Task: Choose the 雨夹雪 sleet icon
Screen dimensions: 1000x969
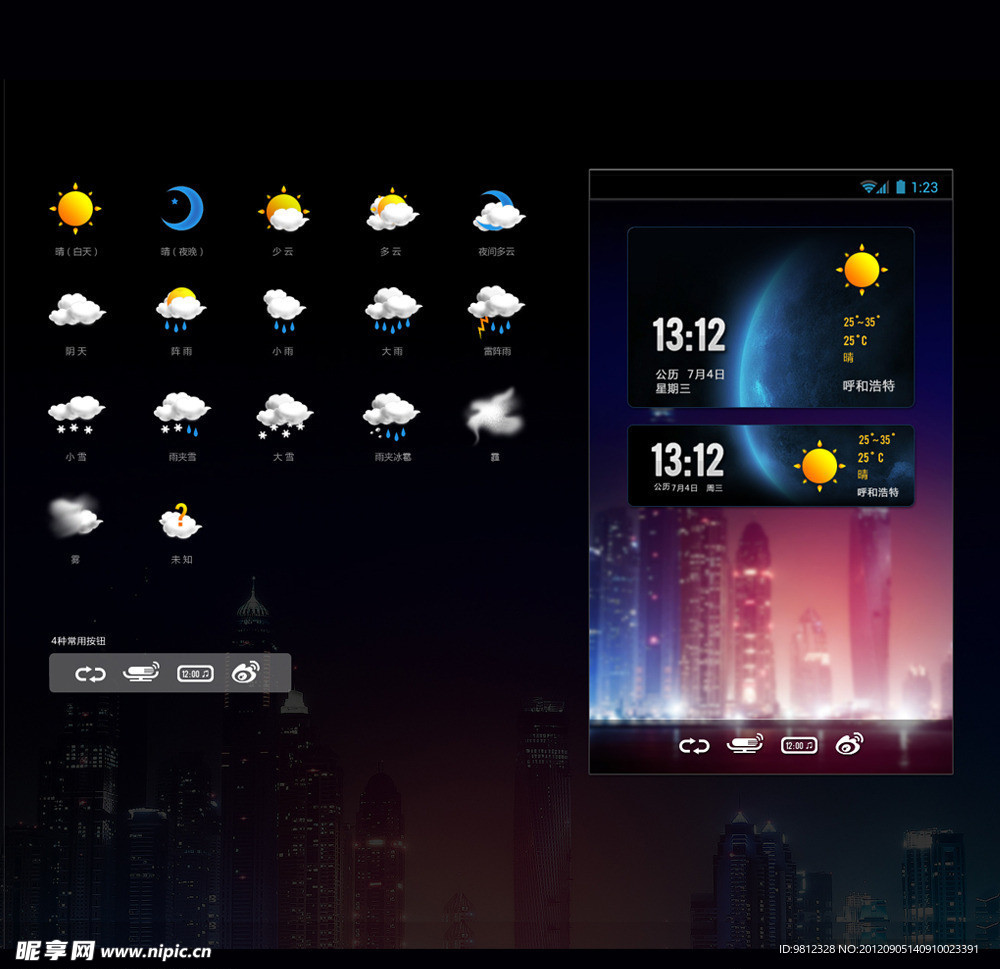Action: 182,415
